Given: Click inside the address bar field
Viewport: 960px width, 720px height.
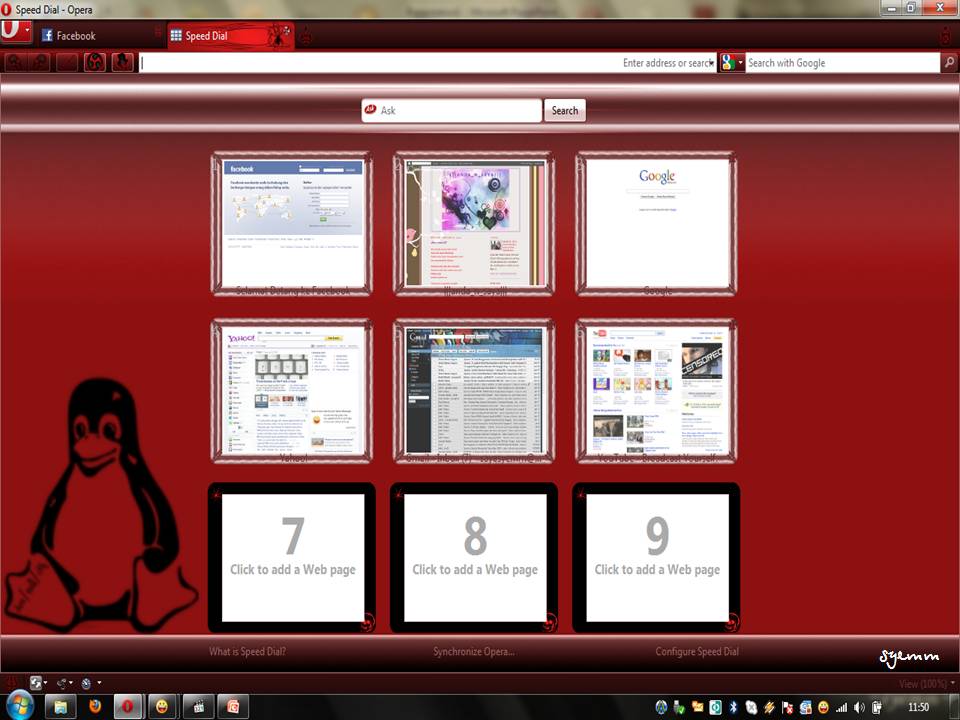Looking at the screenshot, I should tap(427, 62).
